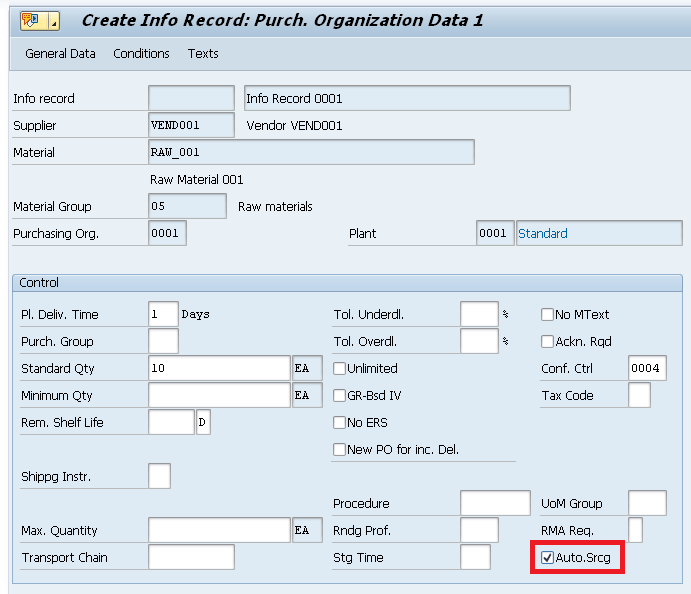Click the Info Record 0001 description field

[407, 98]
